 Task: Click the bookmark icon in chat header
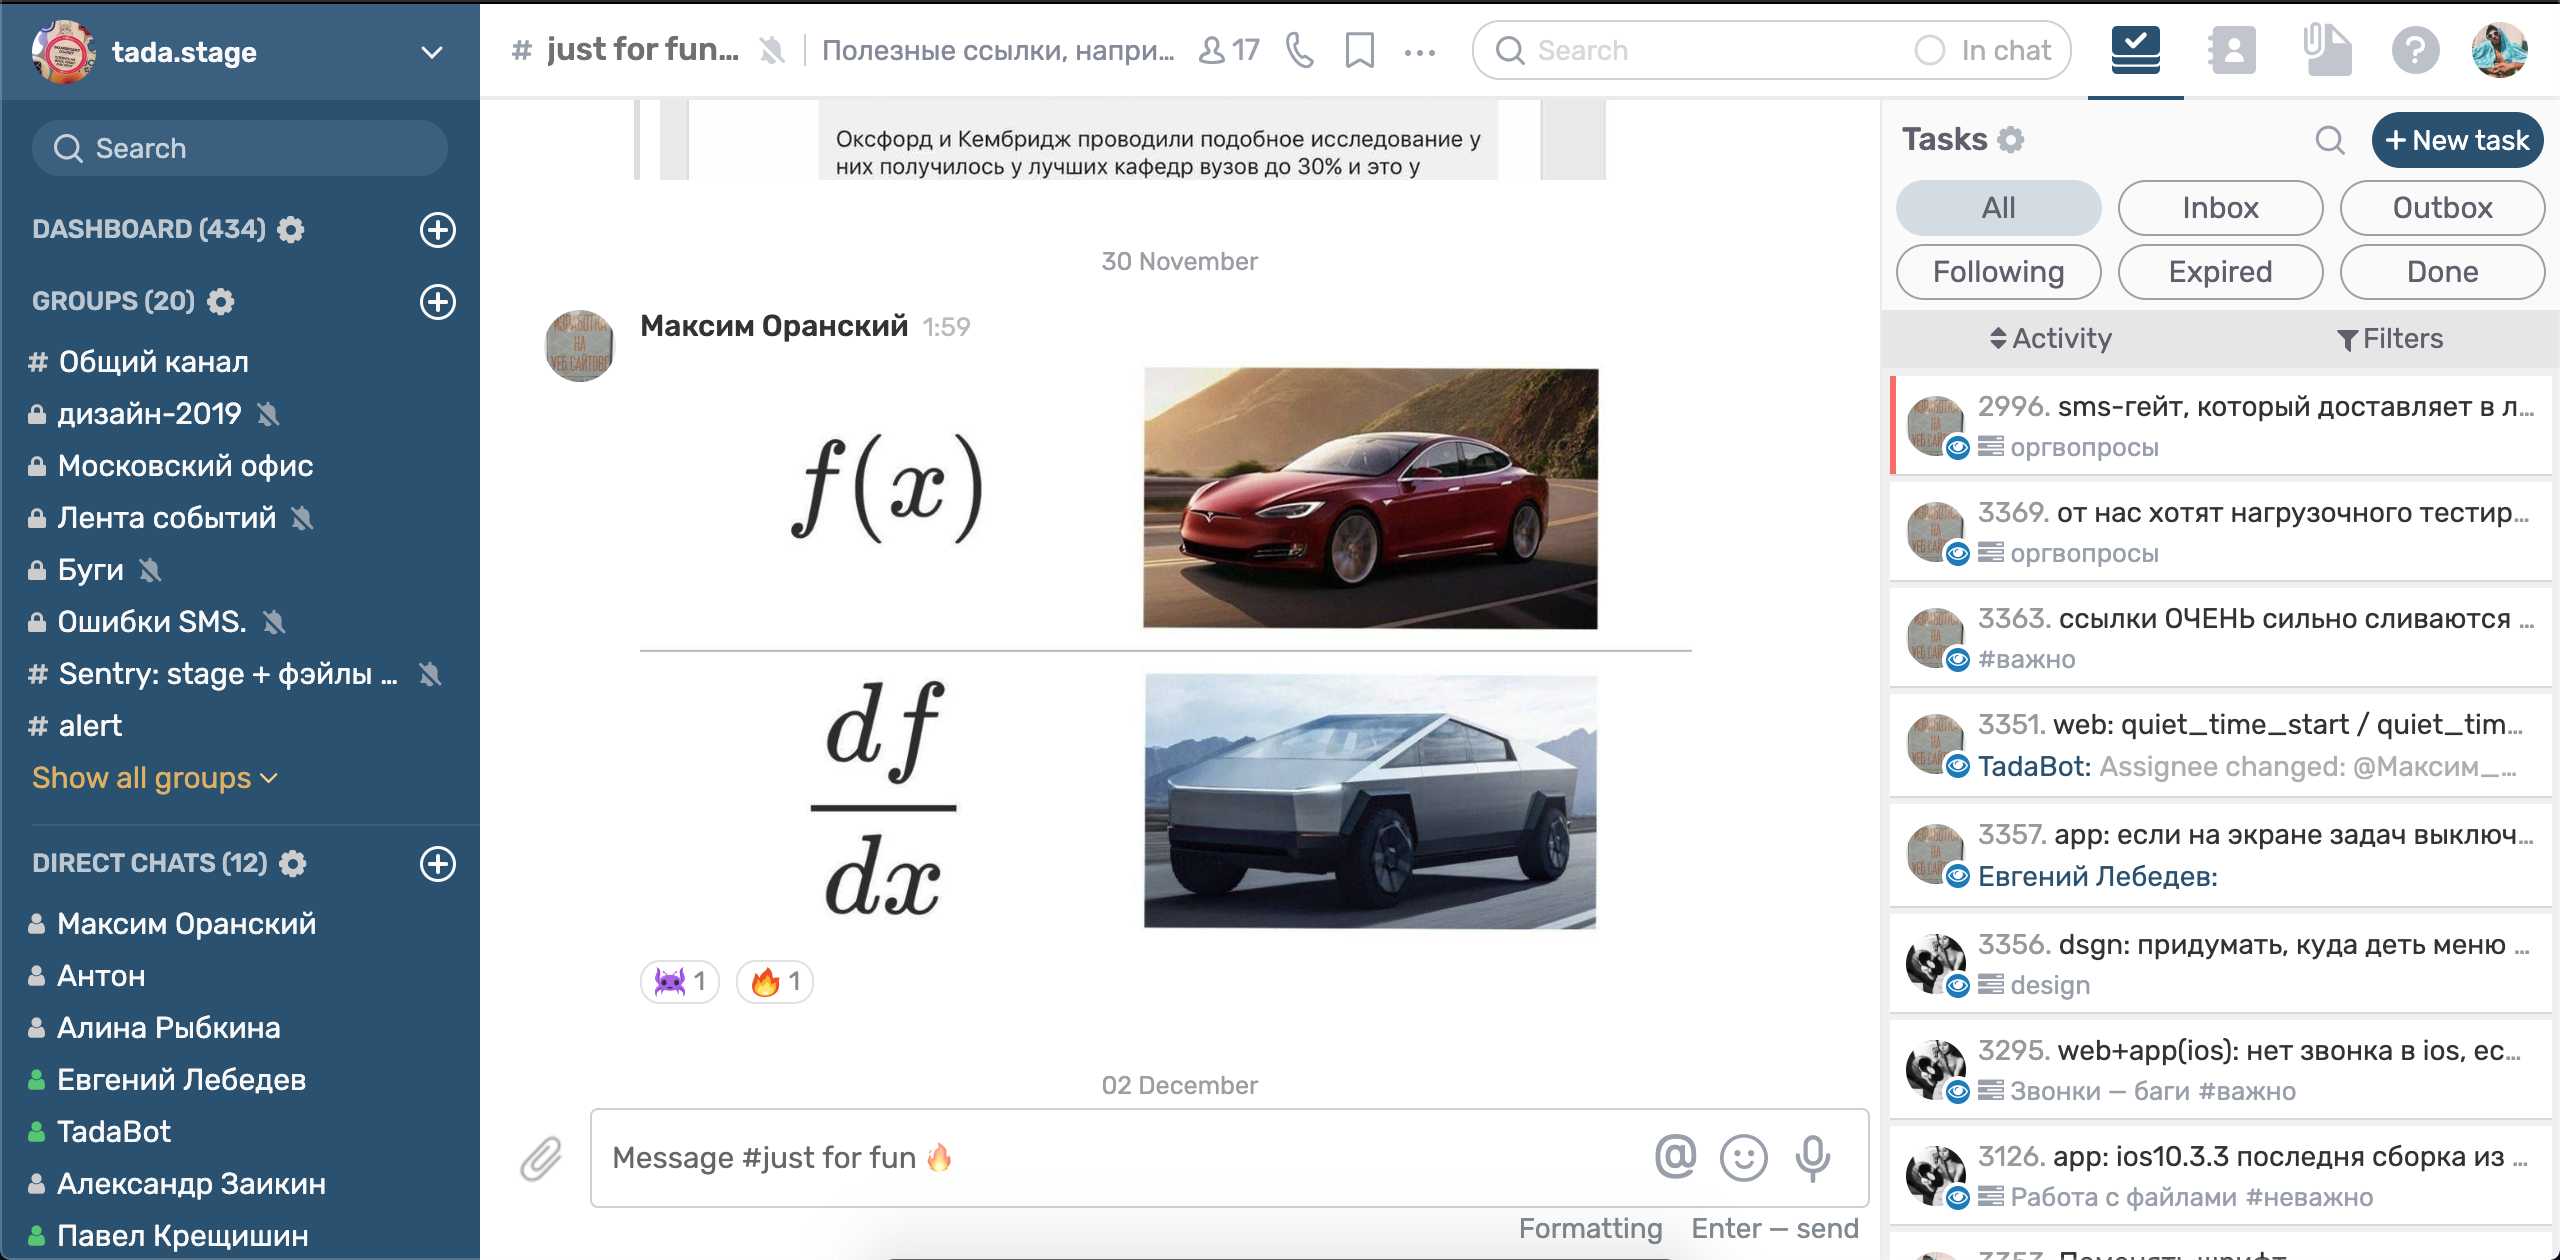1359,50
